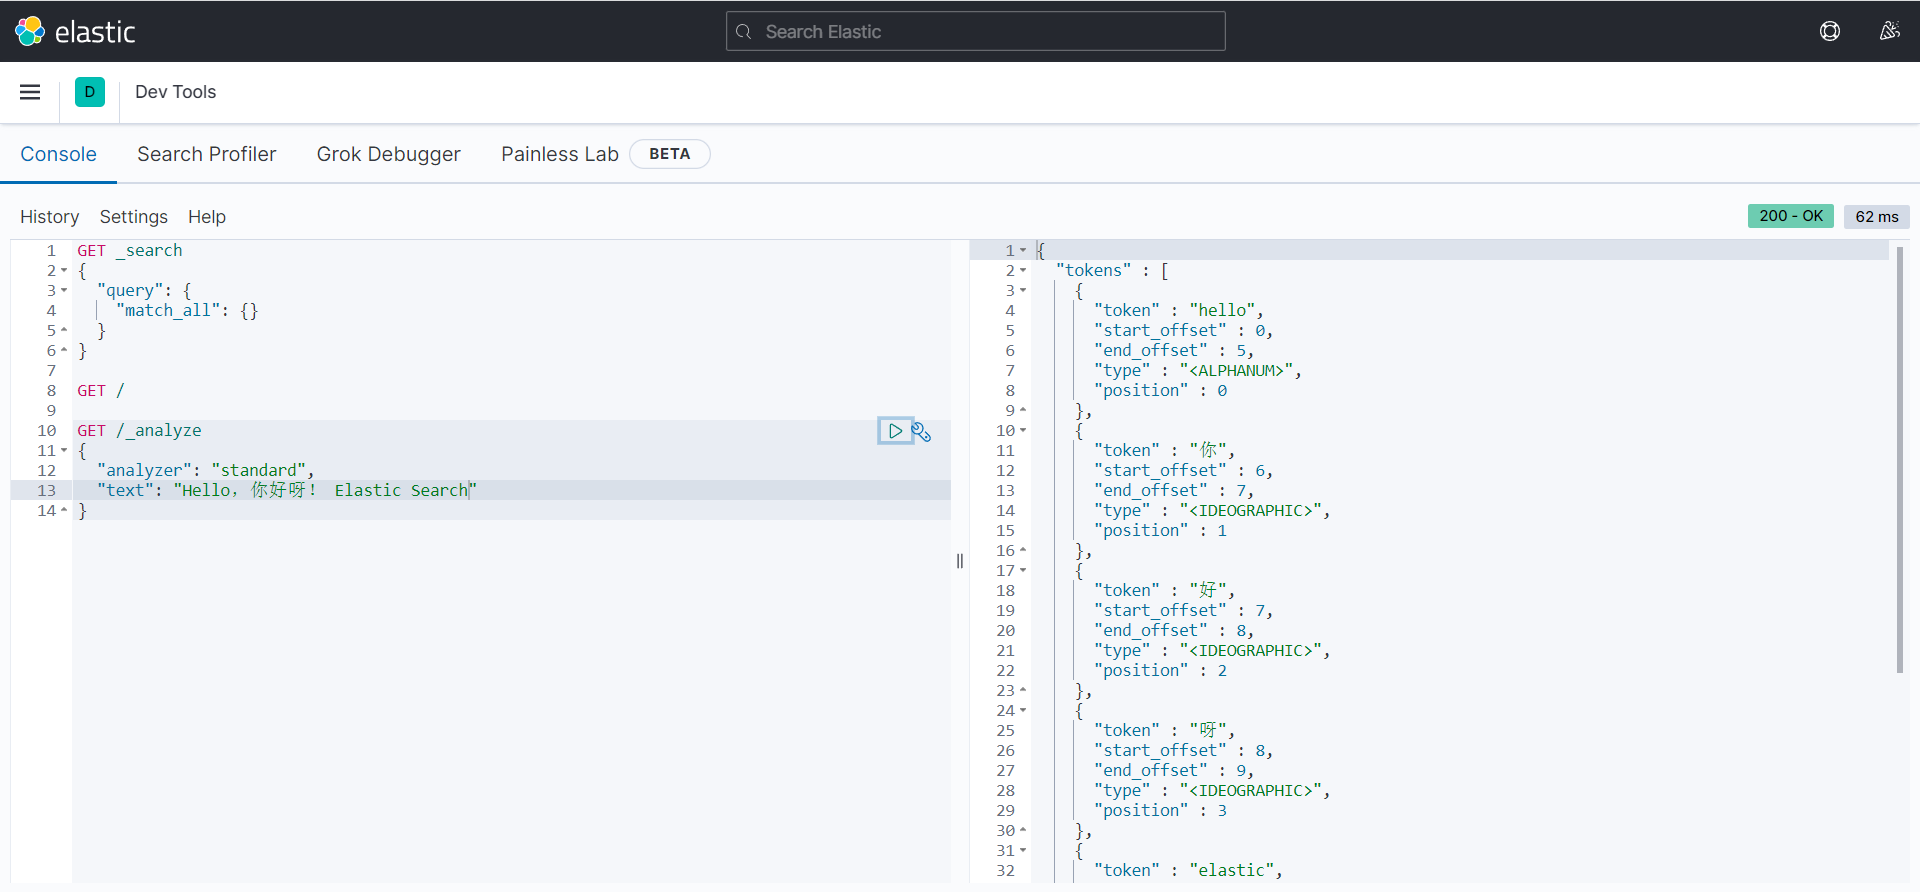Viewport: 1920px width, 892px height.
Task: Click the "token" : "elastic" response line
Action: [1189, 871]
